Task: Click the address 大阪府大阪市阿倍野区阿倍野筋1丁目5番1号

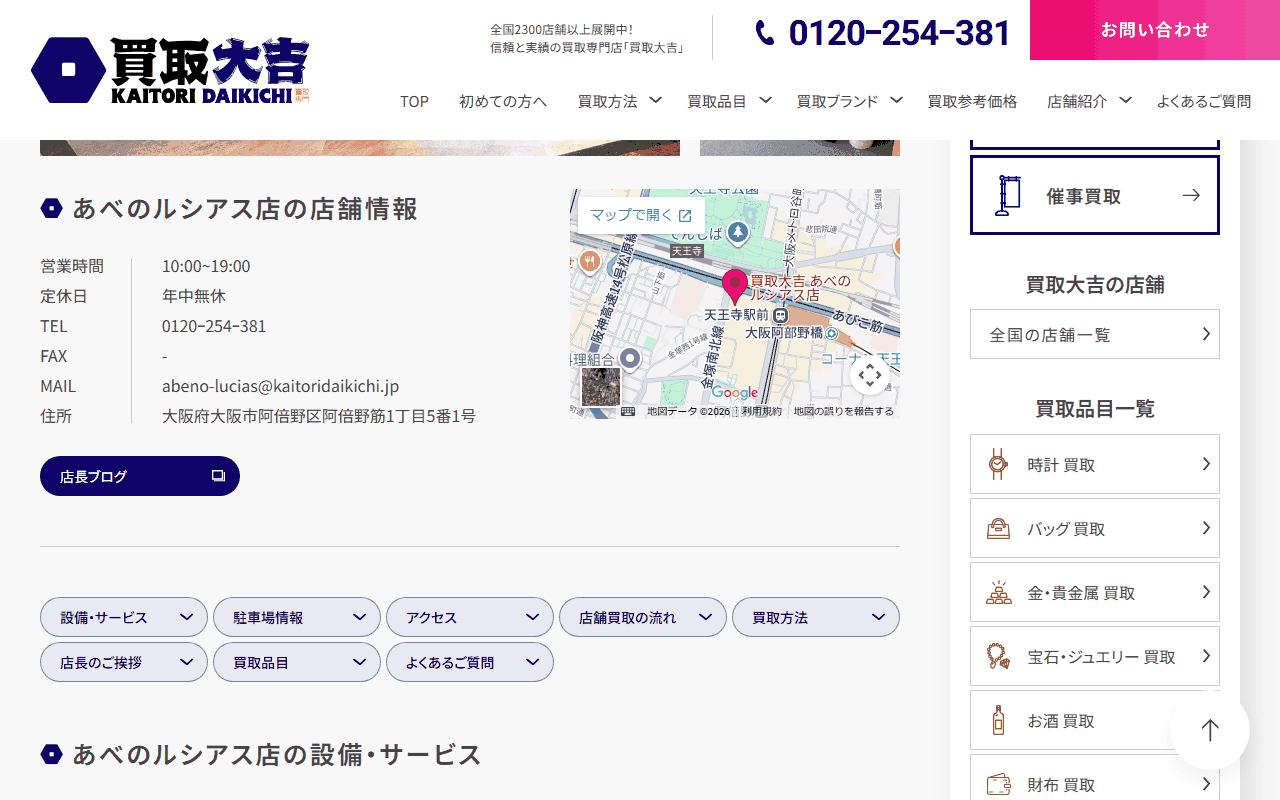Action: (x=319, y=416)
